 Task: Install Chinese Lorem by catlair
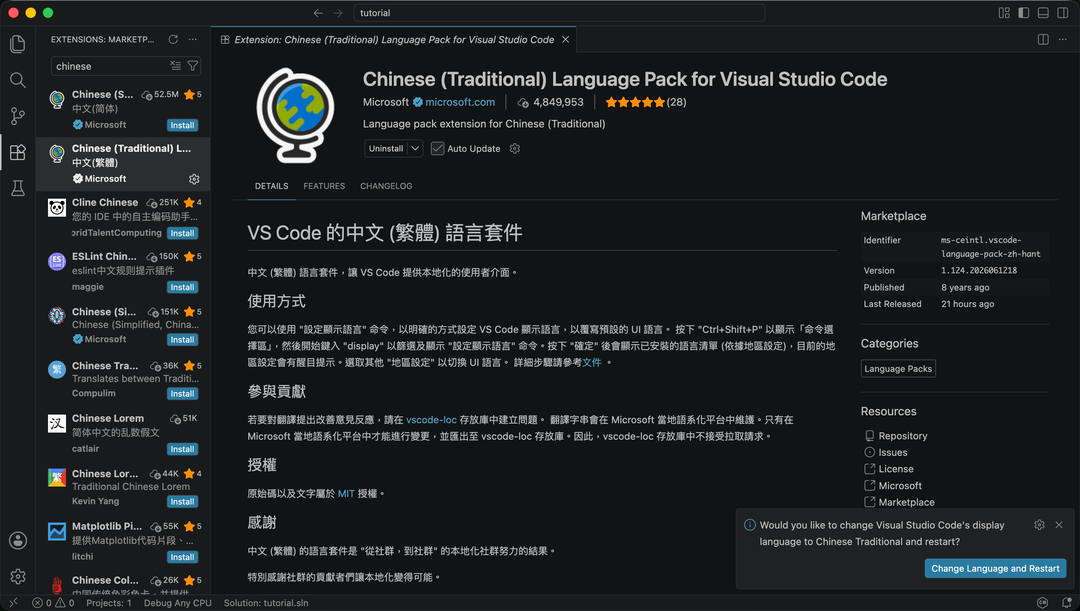coord(183,449)
